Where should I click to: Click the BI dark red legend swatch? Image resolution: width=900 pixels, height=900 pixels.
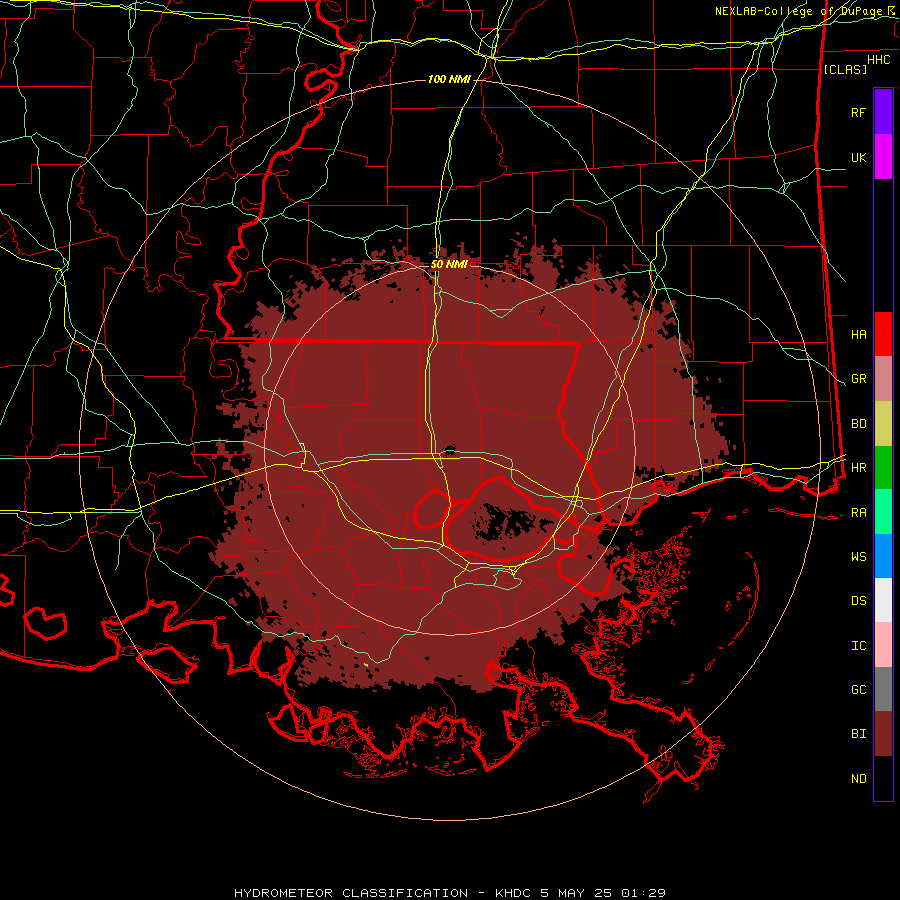pyautogui.click(x=883, y=734)
